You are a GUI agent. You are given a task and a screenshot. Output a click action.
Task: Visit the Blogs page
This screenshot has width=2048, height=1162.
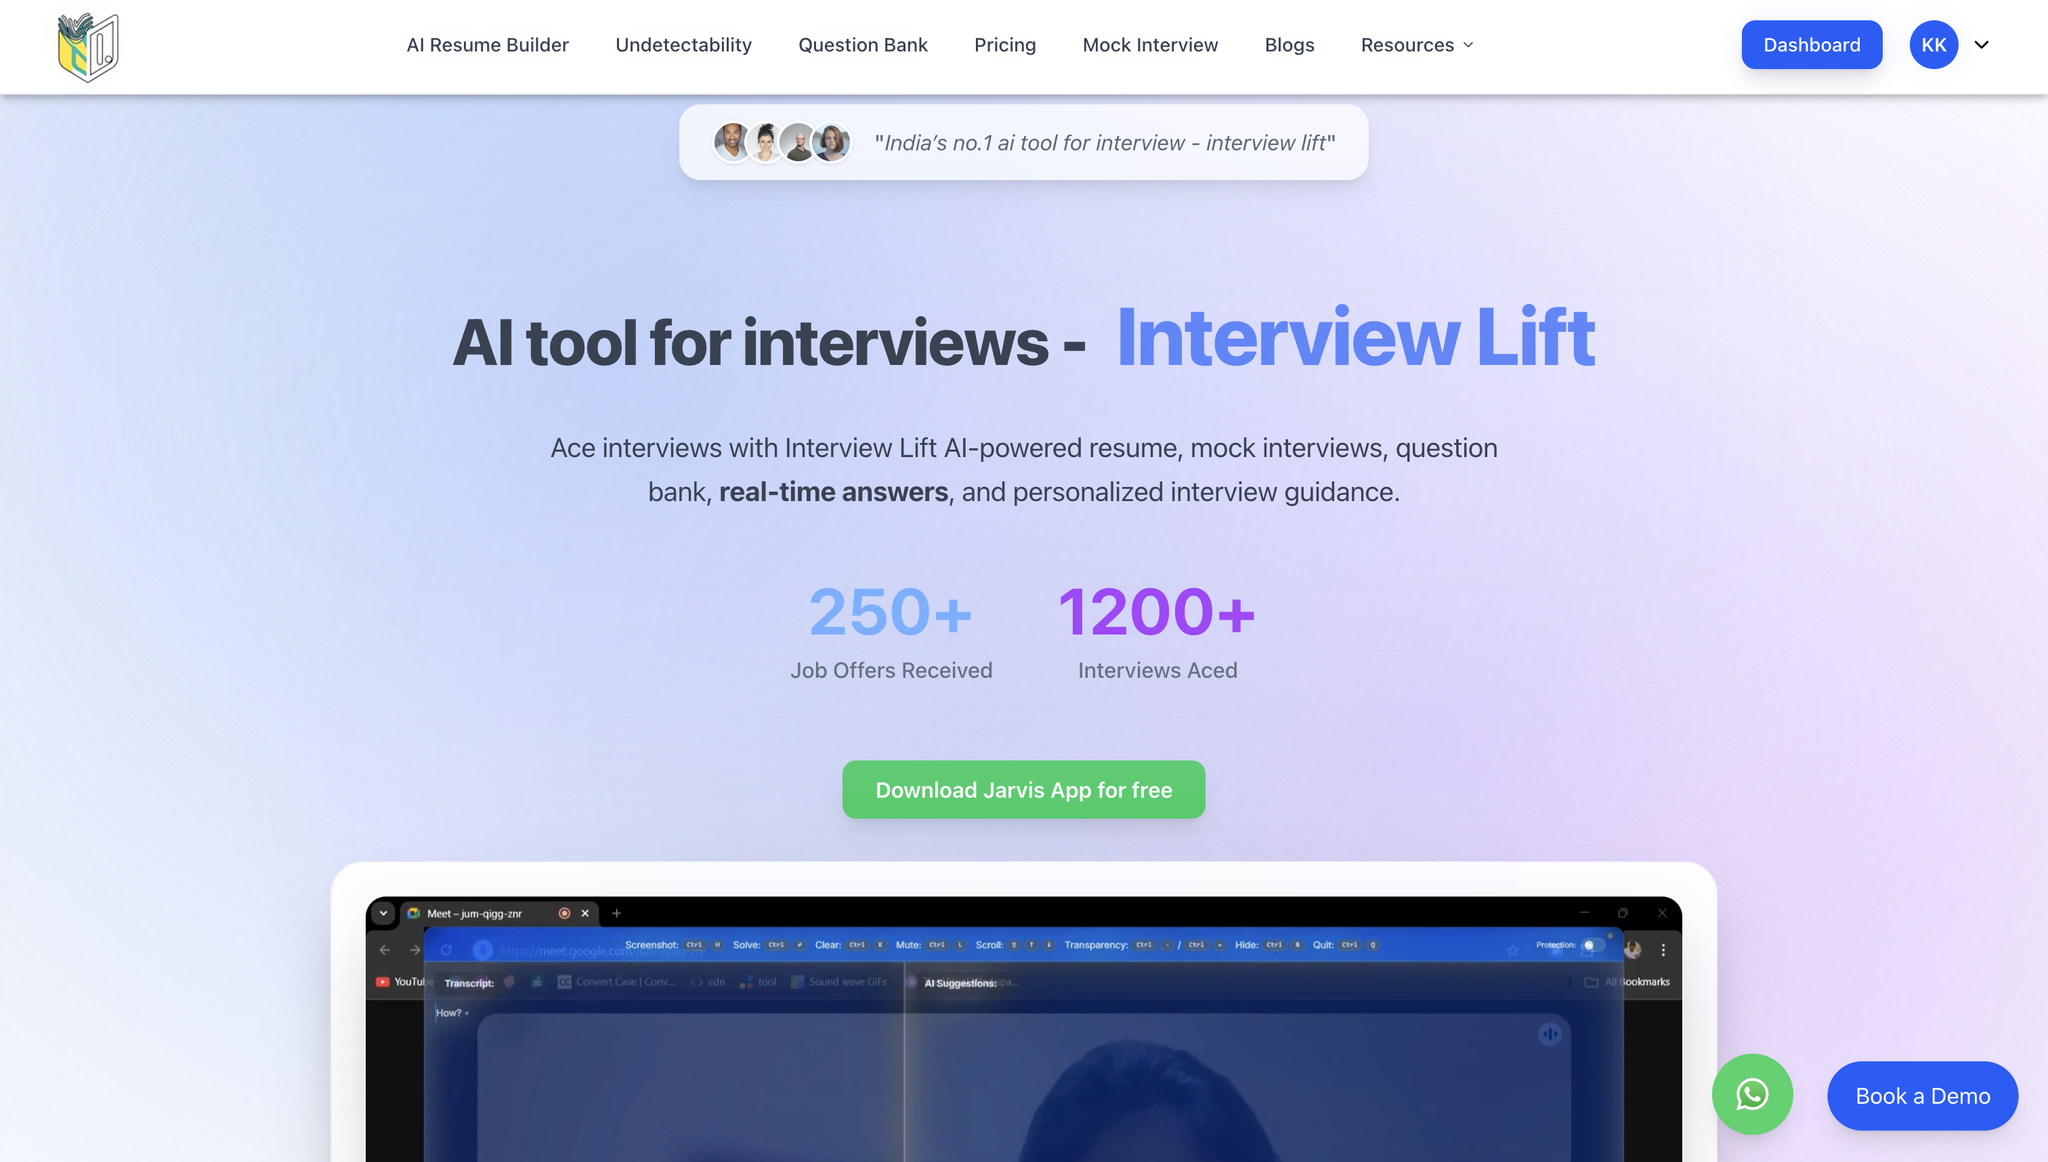point(1289,45)
